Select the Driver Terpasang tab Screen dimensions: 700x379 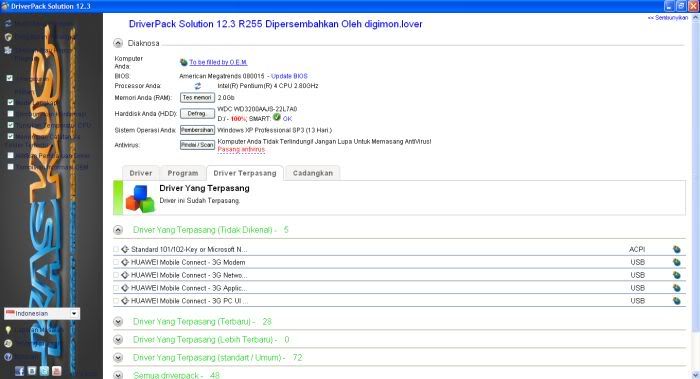[245, 173]
